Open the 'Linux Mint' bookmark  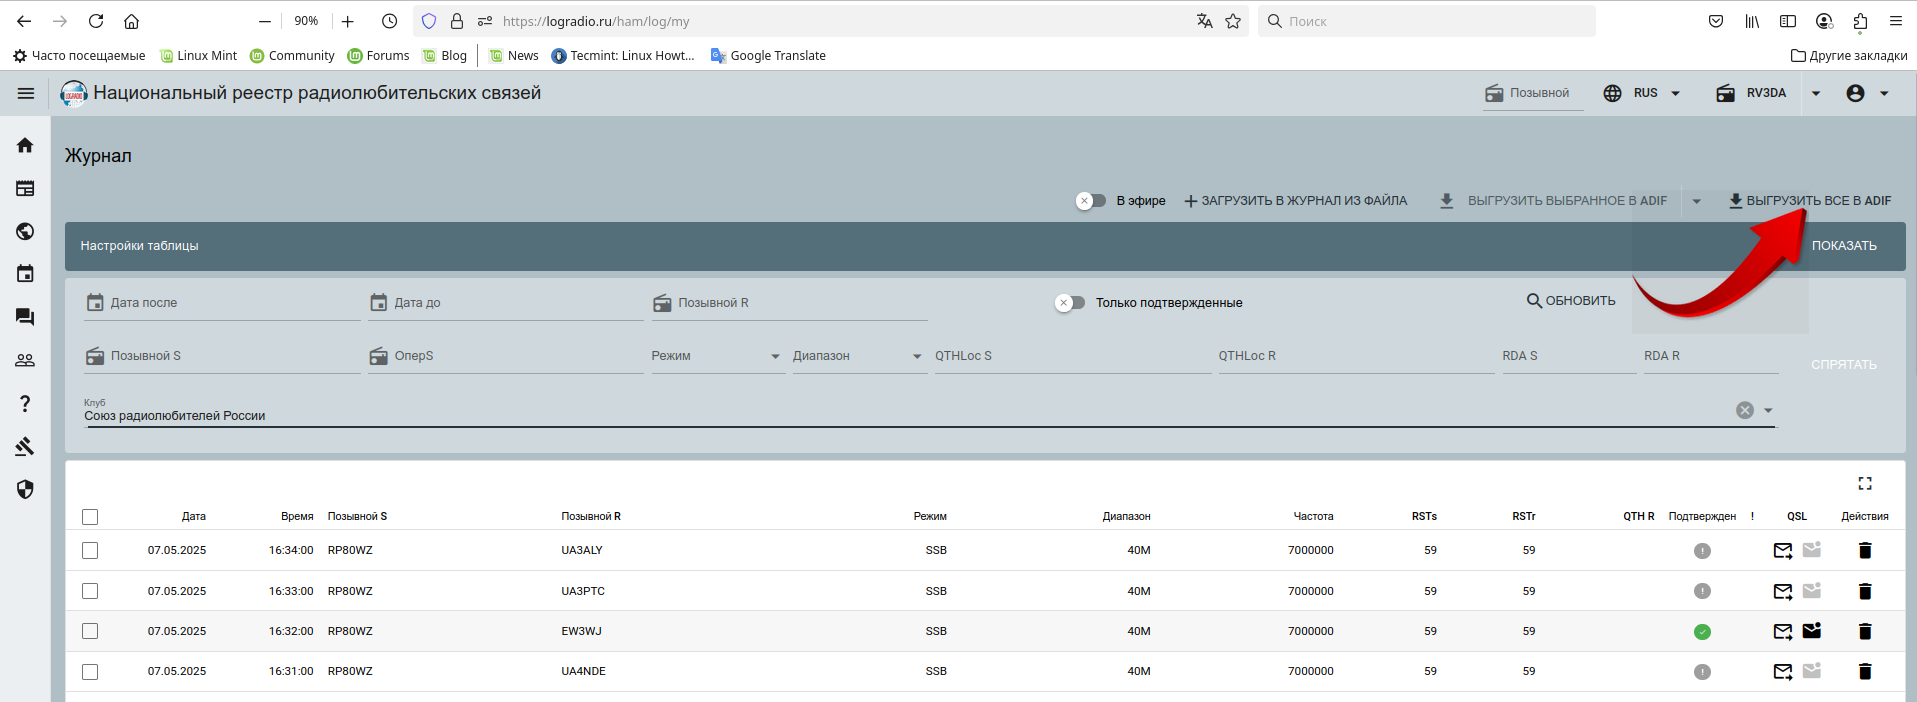tap(198, 56)
